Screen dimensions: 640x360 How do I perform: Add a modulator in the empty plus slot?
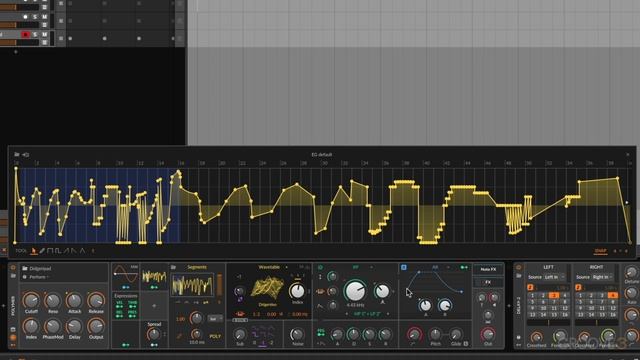click(x=154, y=305)
